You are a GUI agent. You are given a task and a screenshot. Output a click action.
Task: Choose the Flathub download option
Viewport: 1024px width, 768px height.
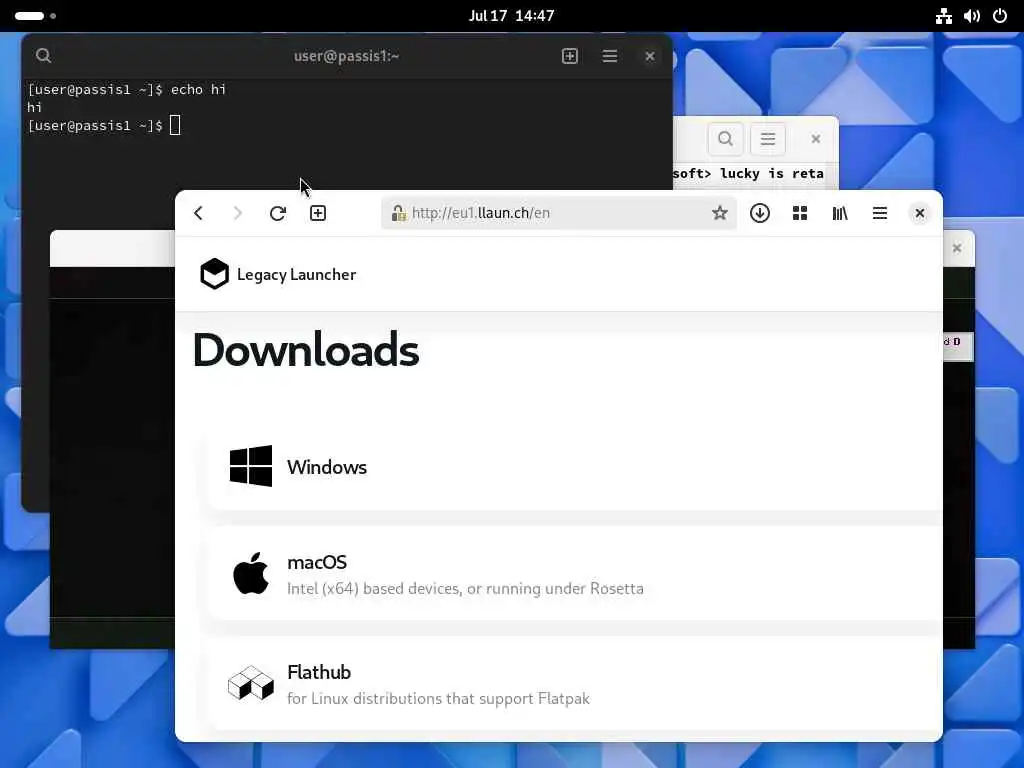coord(575,683)
